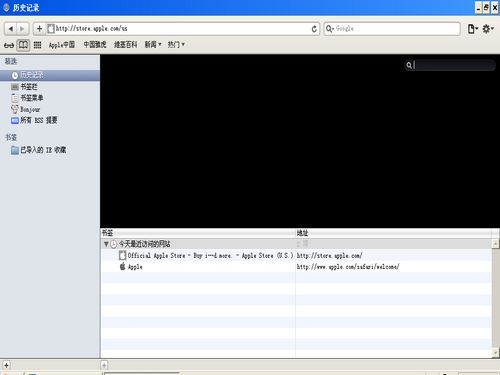Open the 维基百科 bookmark

(125, 45)
